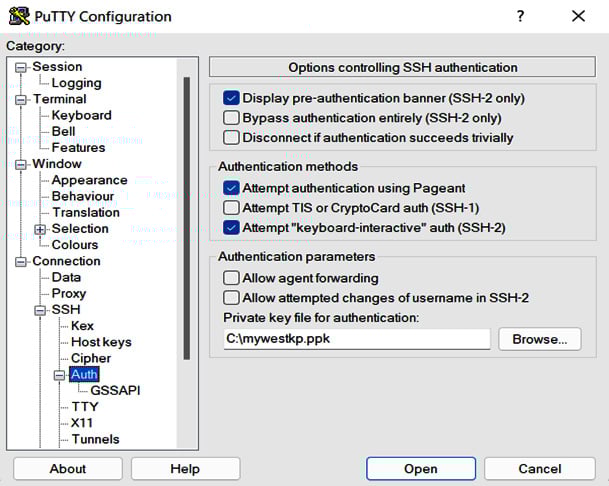Image resolution: width=609 pixels, height=486 pixels.
Task: Toggle Display pre-authentication banner checkbox
Action: pos(231,98)
